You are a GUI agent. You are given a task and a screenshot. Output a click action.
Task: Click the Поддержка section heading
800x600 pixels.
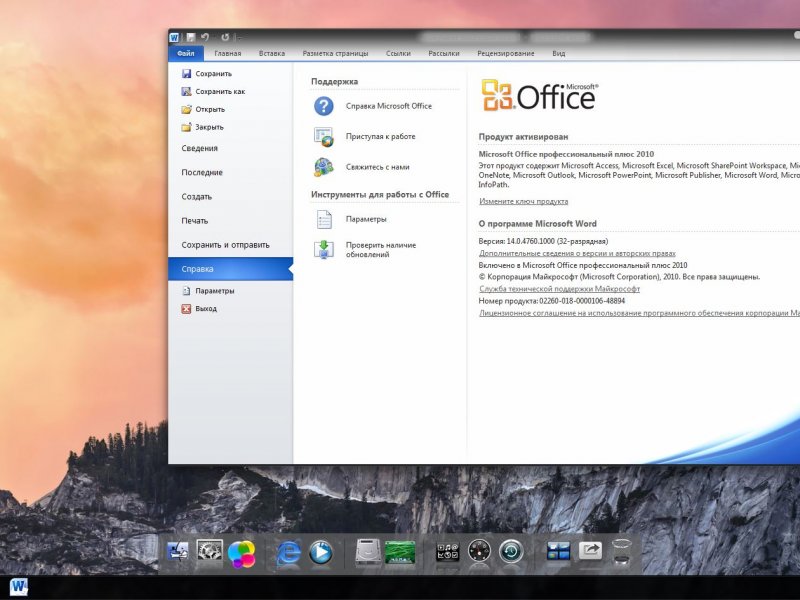click(x=334, y=82)
